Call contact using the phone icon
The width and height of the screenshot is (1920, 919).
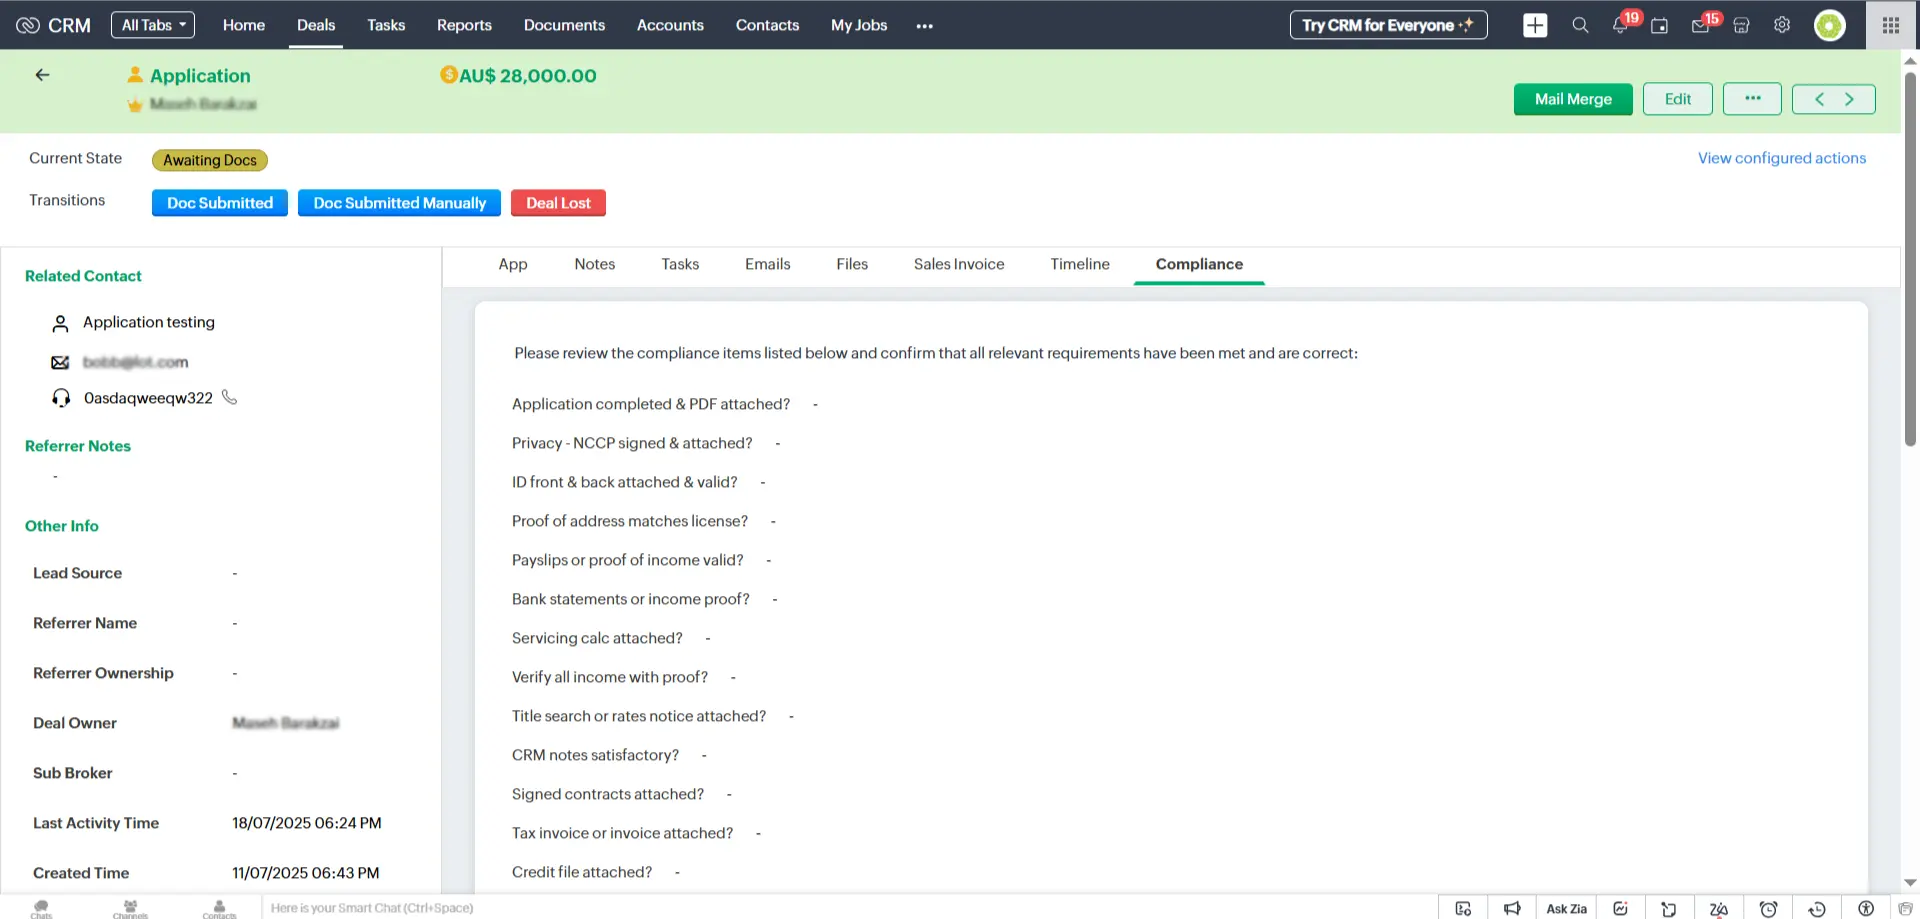click(229, 397)
